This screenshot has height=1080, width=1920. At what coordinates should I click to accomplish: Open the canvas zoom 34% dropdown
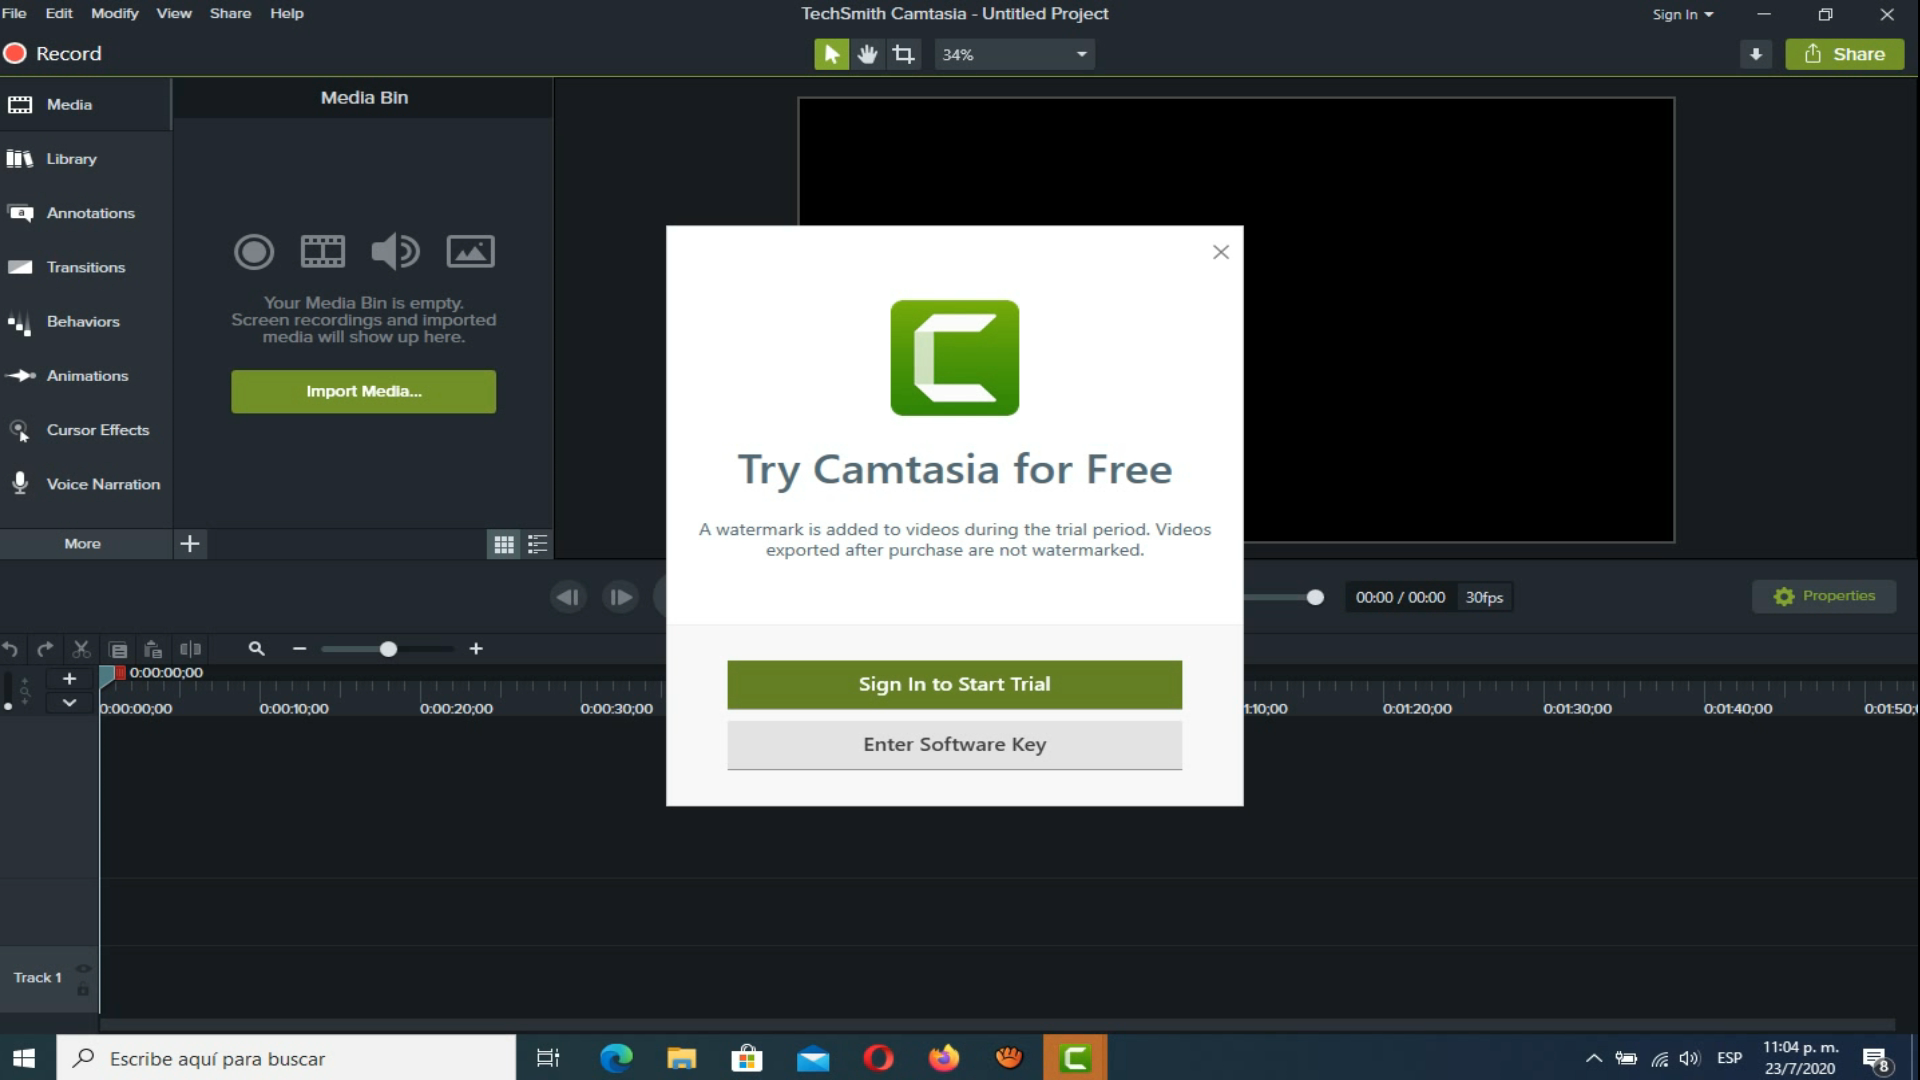click(x=1014, y=54)
